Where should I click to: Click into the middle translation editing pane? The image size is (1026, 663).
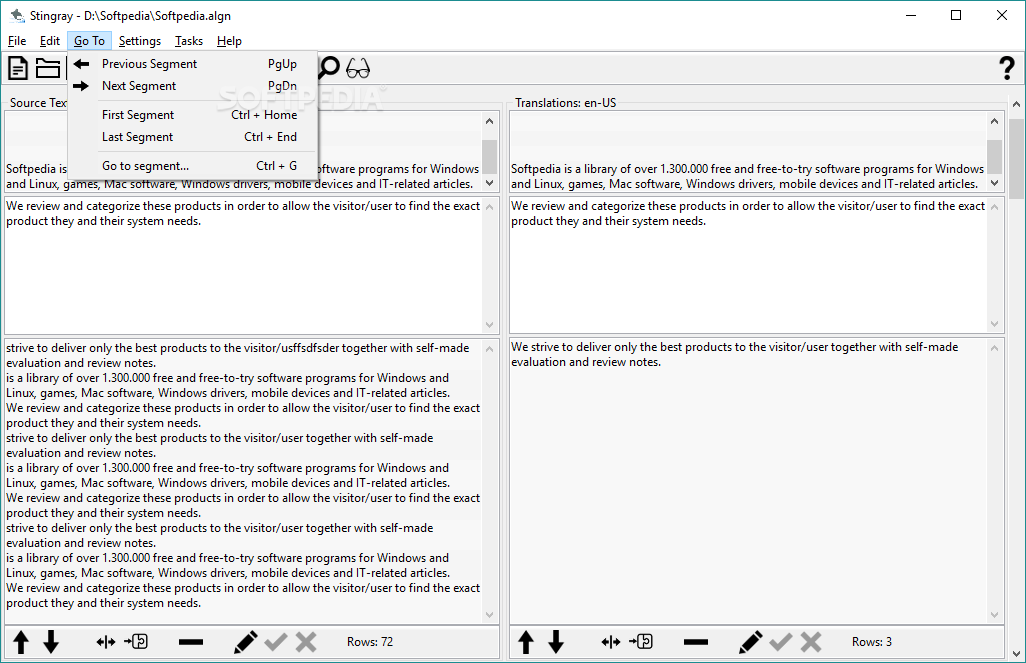click(749, 265)
